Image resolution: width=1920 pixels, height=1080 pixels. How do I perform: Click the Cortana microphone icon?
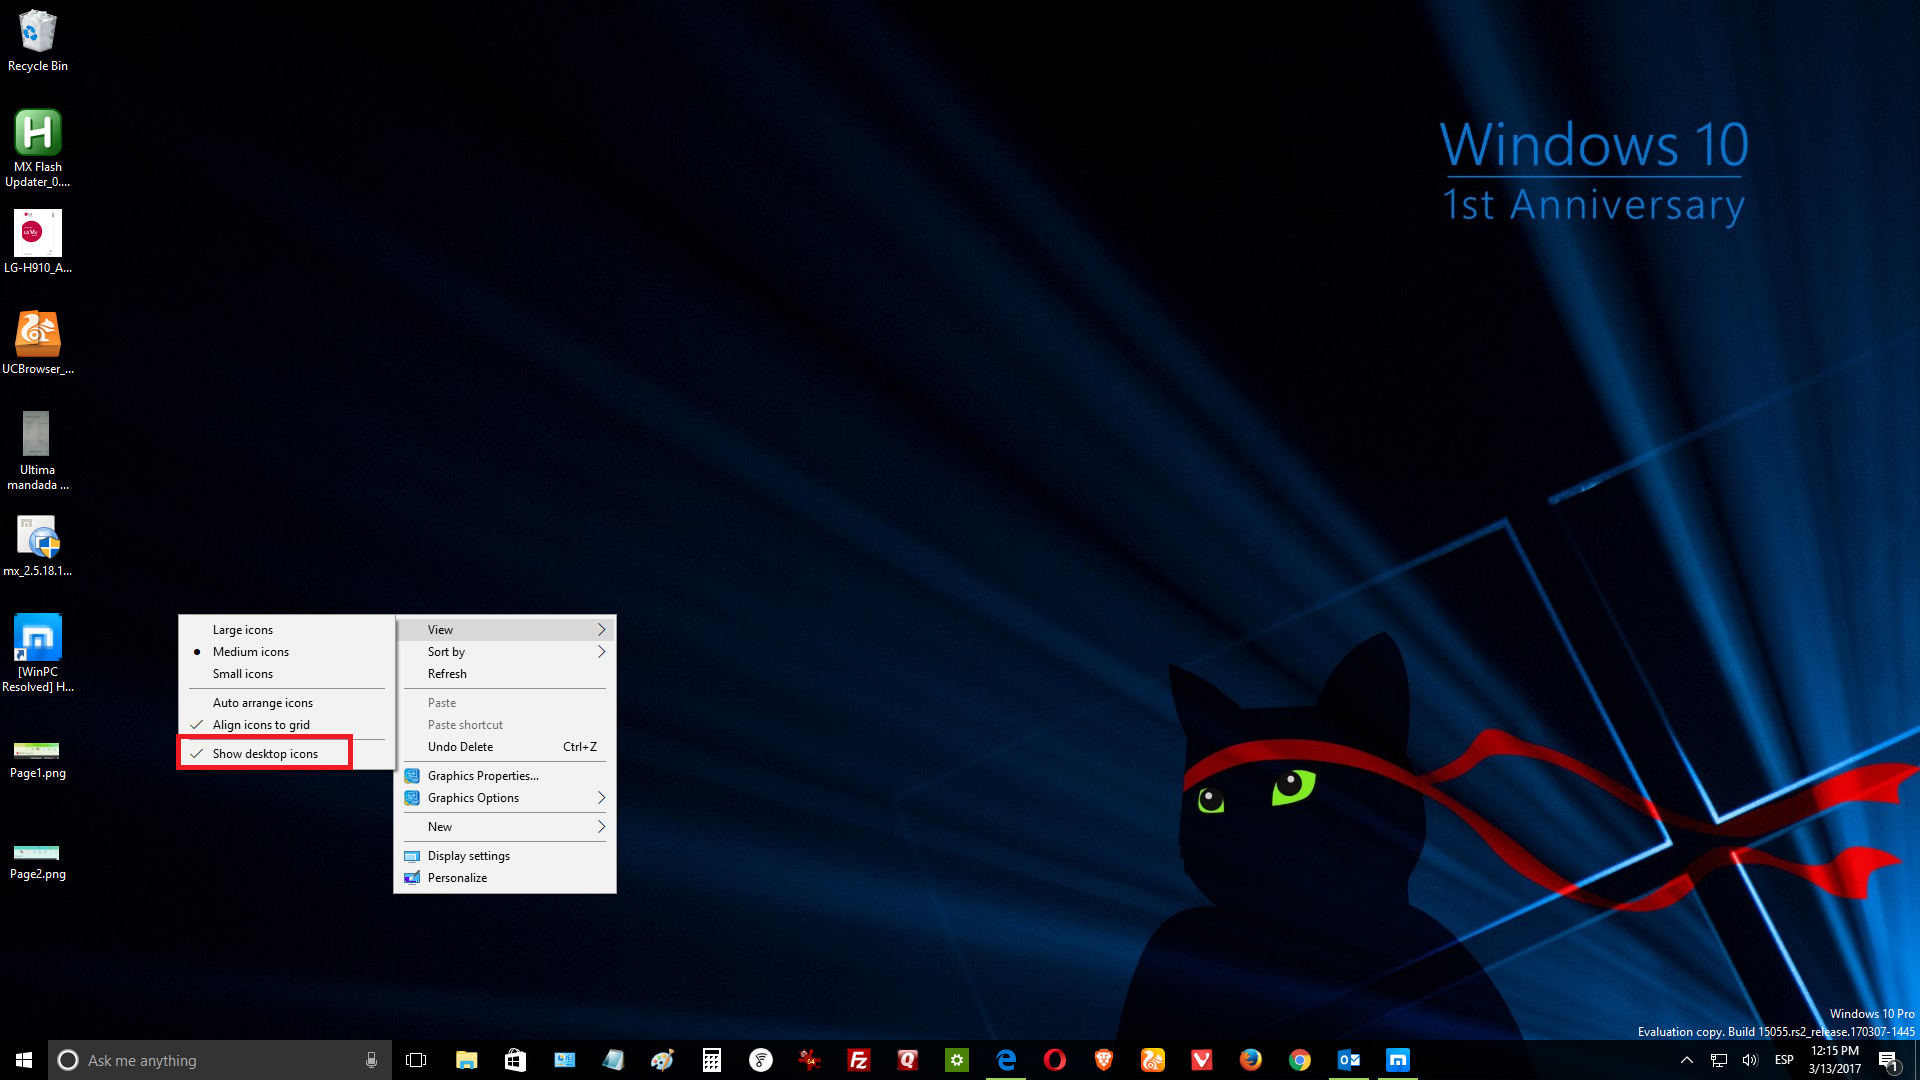371,1060
